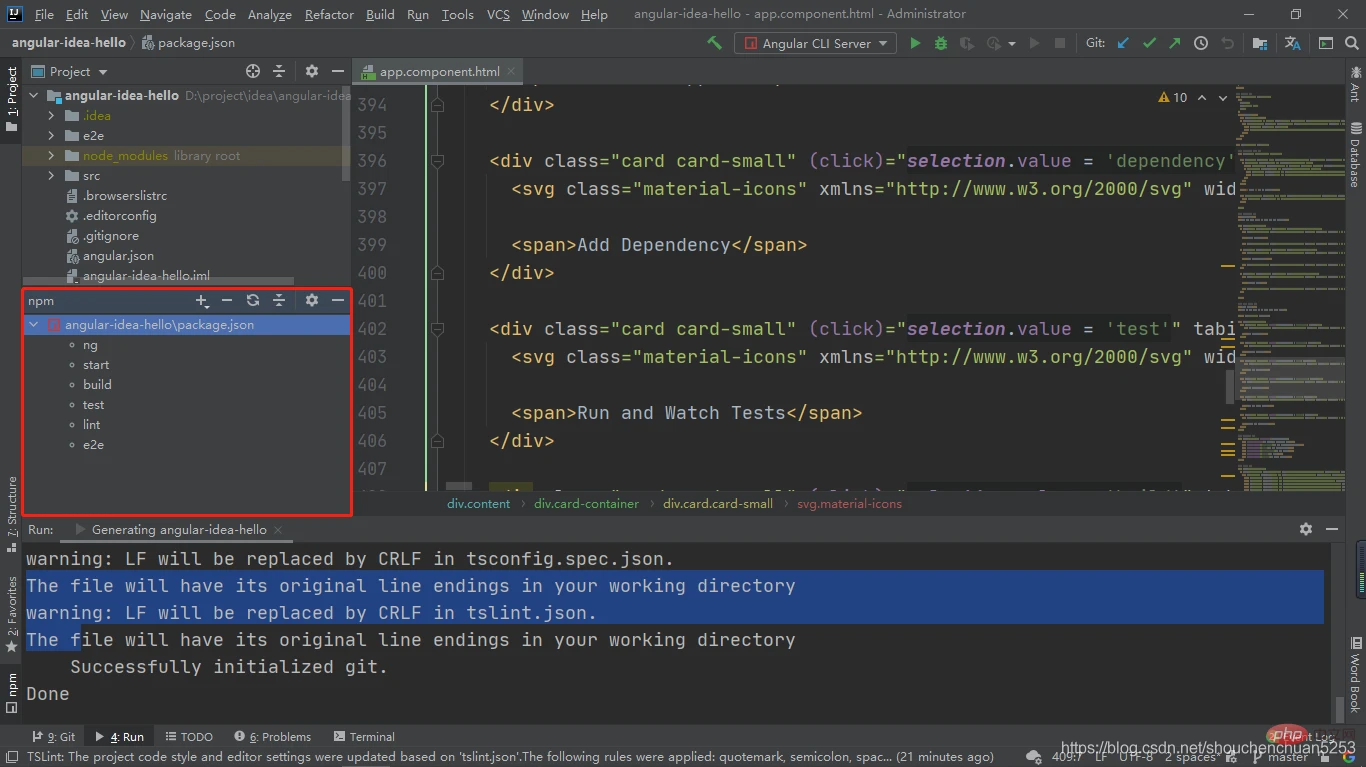Click div.card-container breadcrumb
Screen dimensions: 1366x767
click(x=586, y=504)
